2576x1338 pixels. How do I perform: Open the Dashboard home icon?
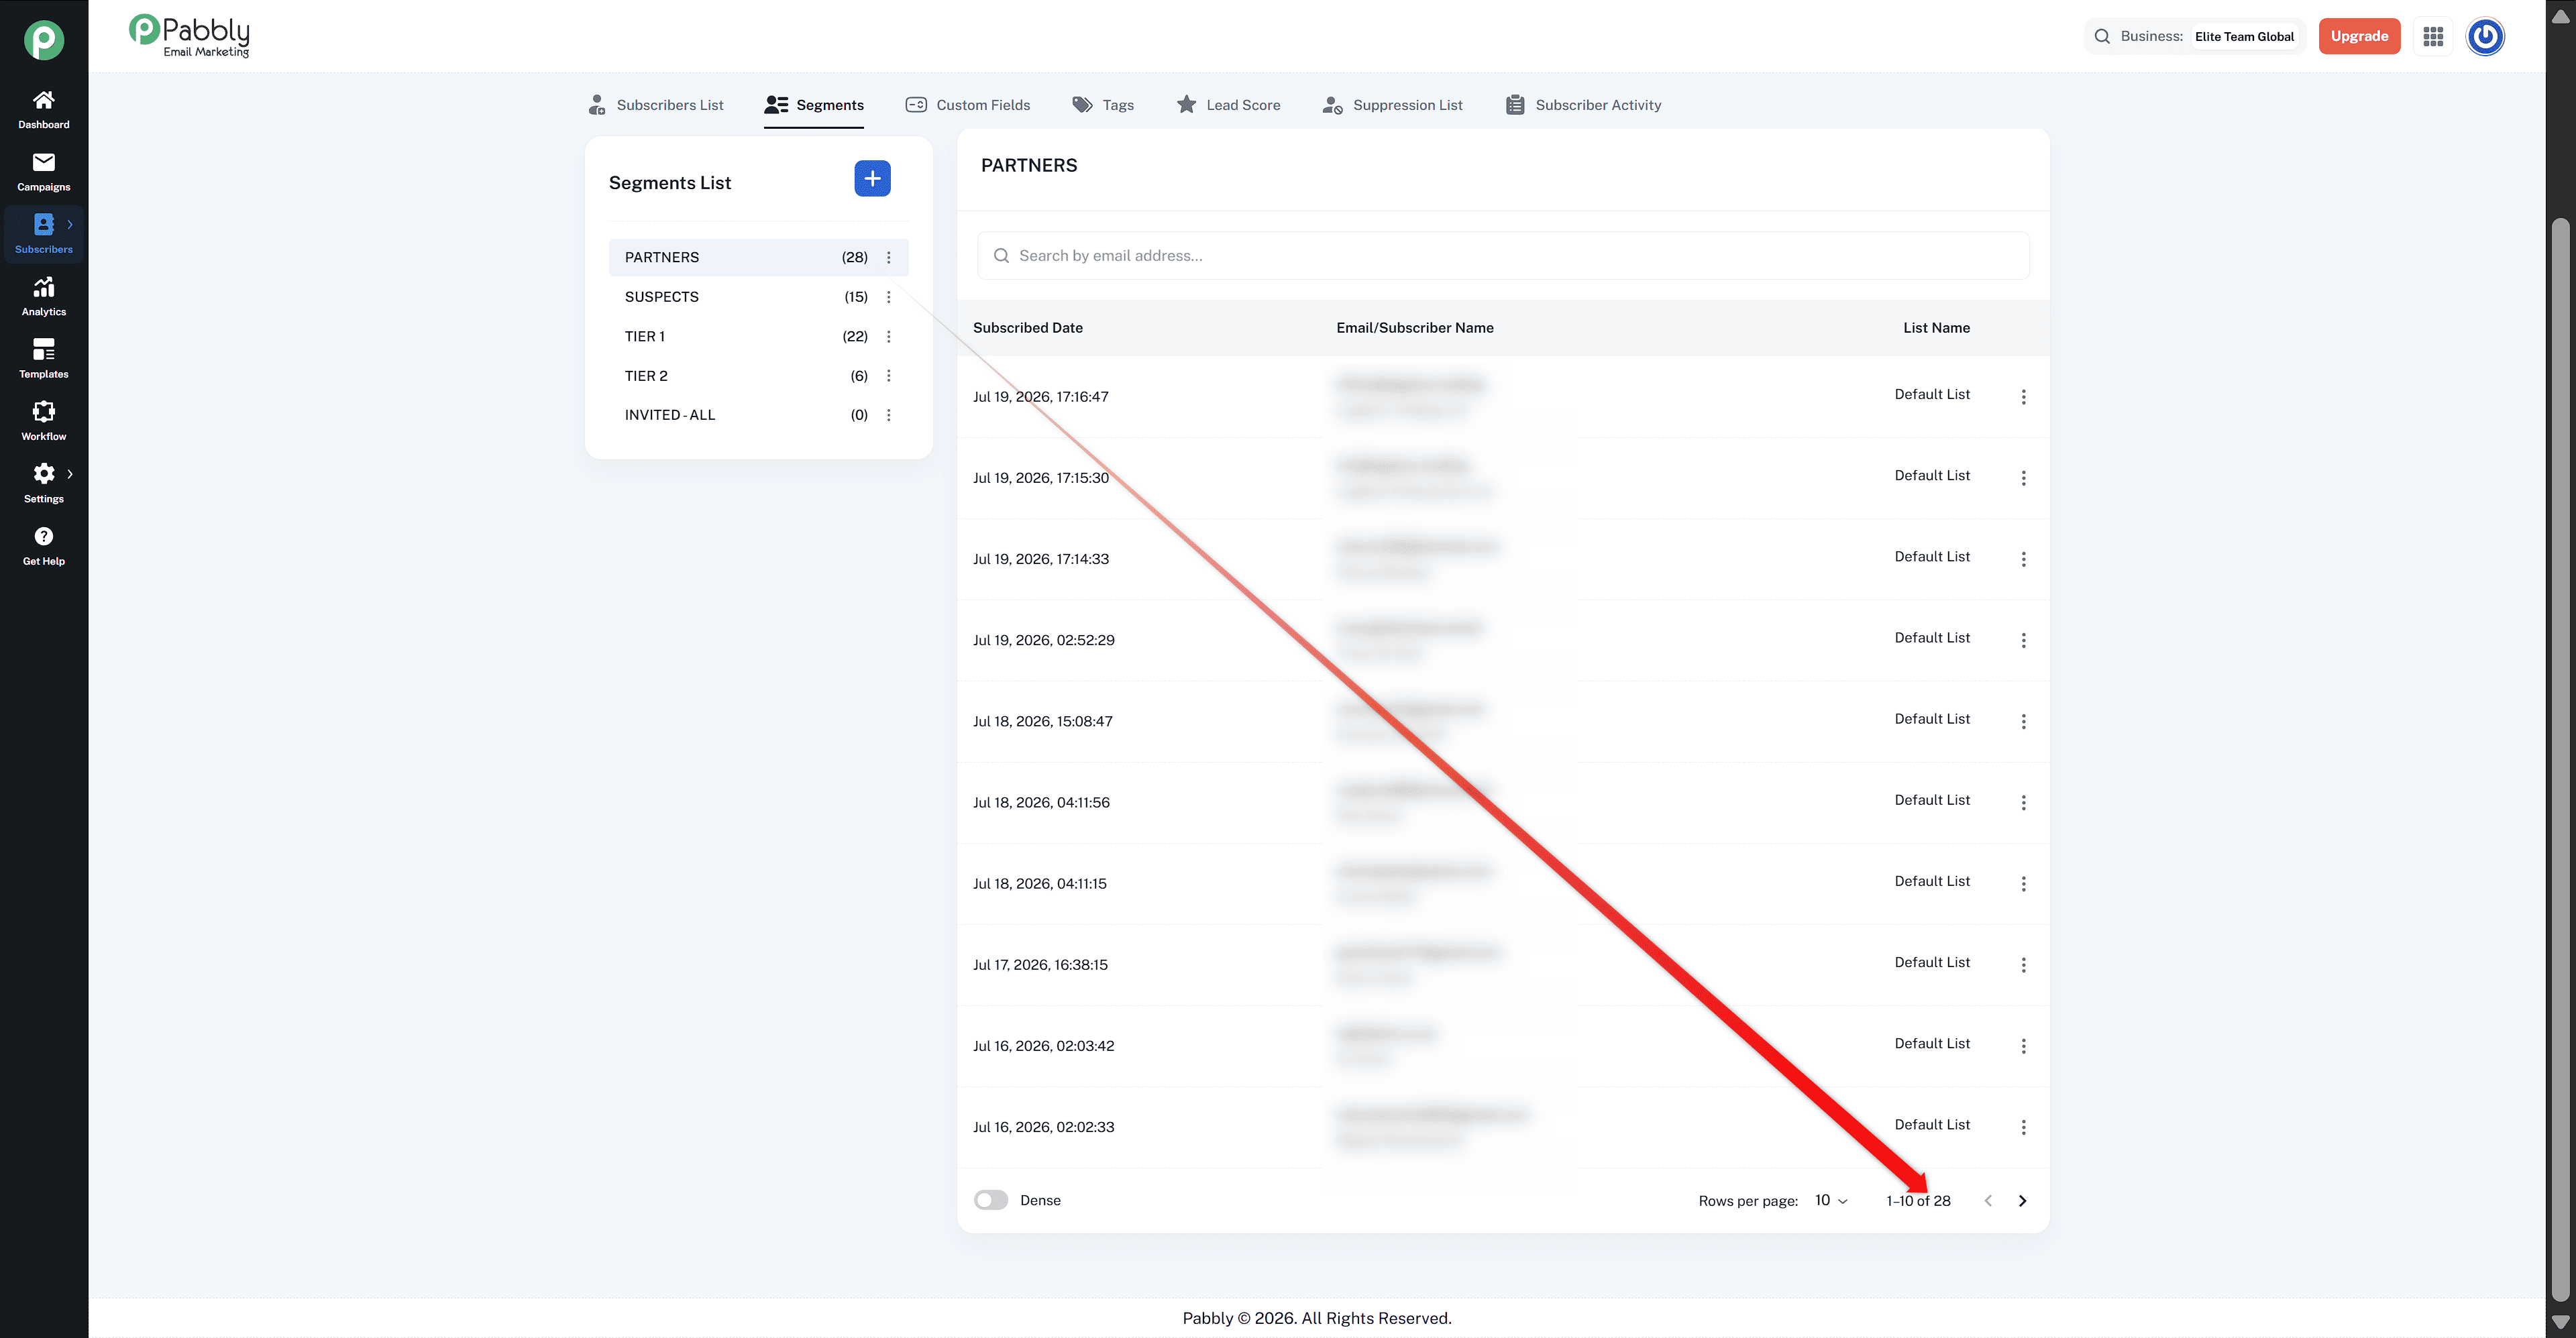pos(43,100)
